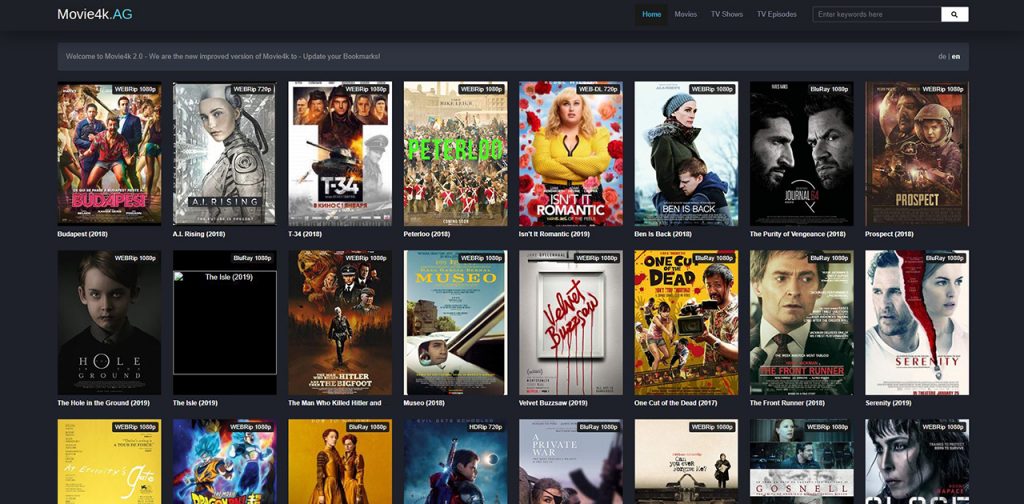Open the Budapest movie poster

pos(109,153)
